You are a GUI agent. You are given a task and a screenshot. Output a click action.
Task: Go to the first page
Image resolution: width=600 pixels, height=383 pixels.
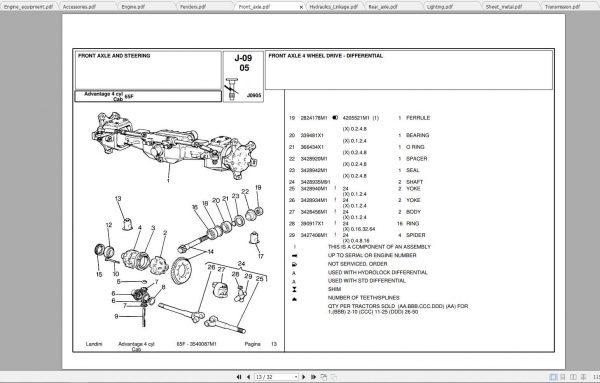(x=239, y=377)
